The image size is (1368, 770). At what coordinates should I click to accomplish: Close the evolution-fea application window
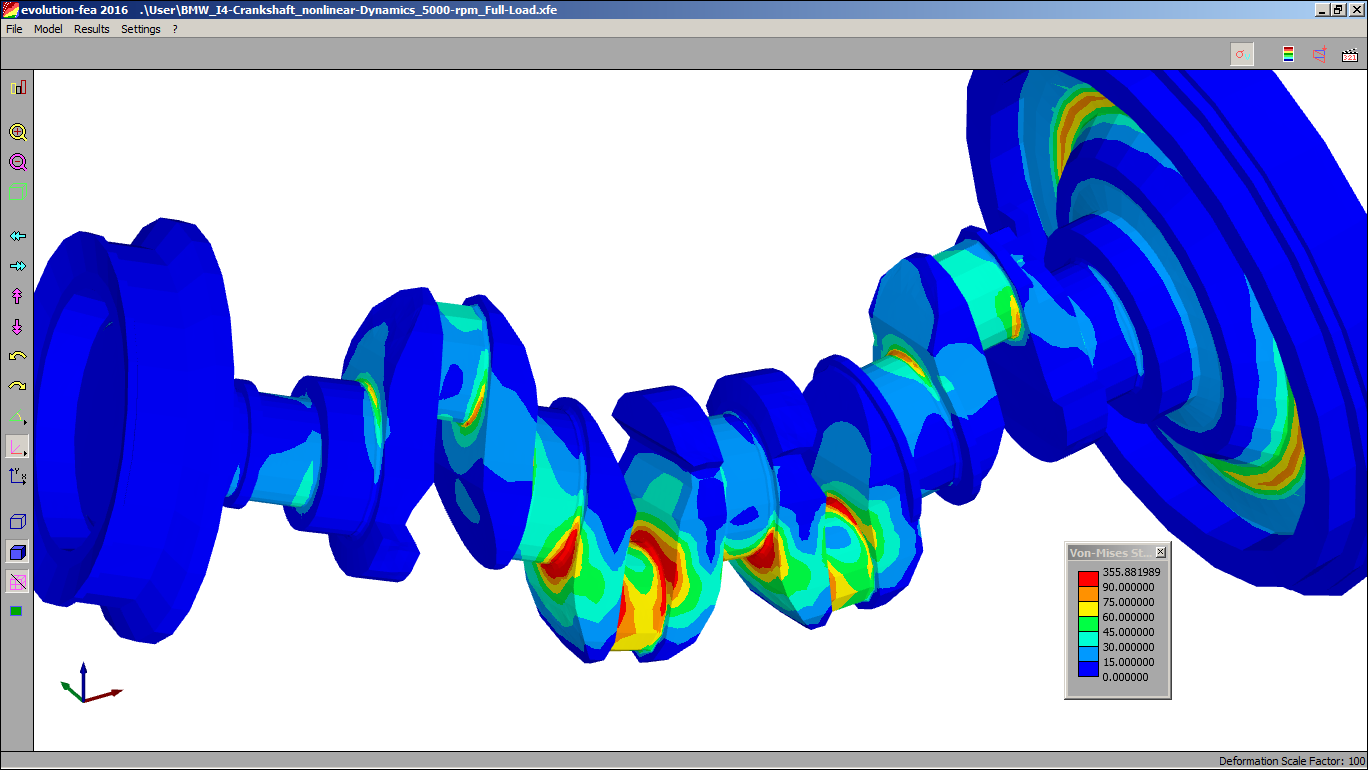1356,10
